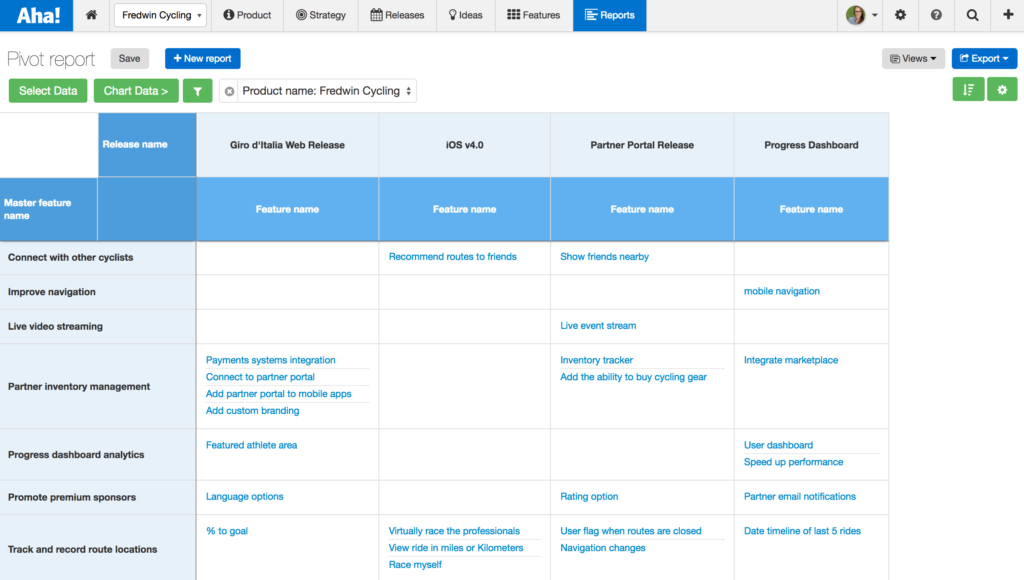Switch to the Strategy tab
The height and width of the screenshot is (580, 1024).
coord(321,15)
